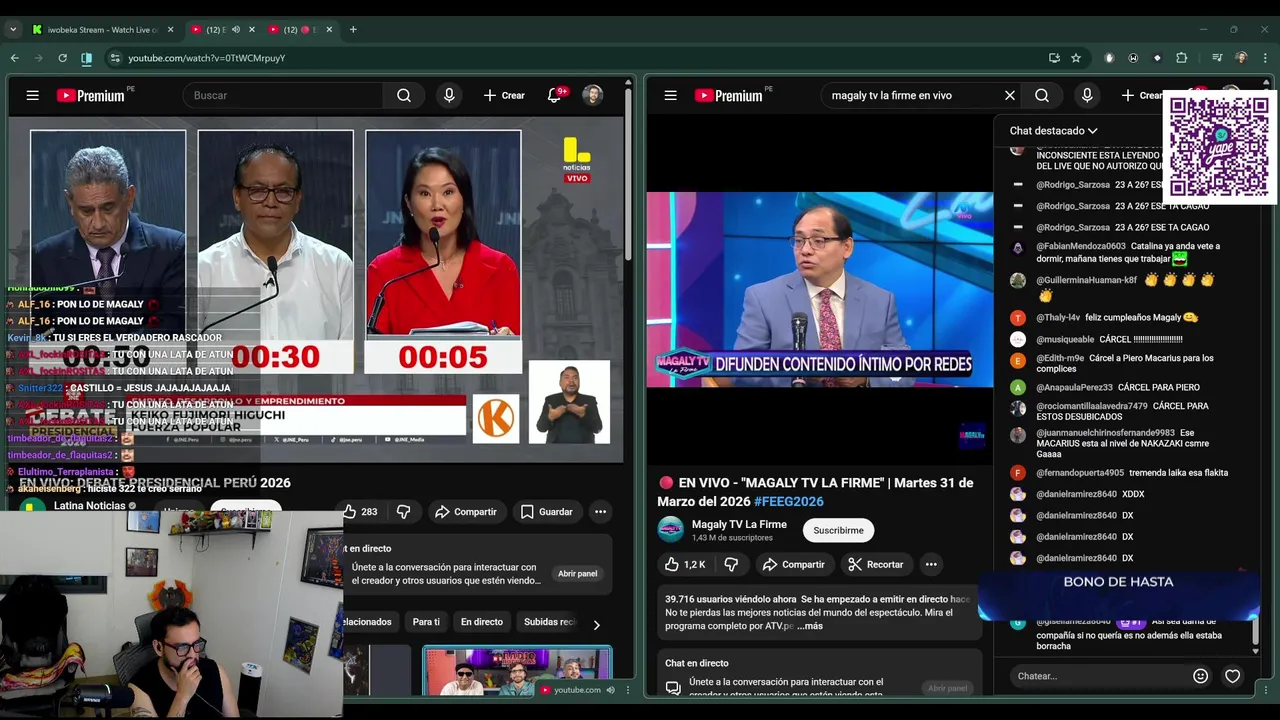Open the 'Latina Noticias' channel name
1280x720 pixels.
pos(89,506)
